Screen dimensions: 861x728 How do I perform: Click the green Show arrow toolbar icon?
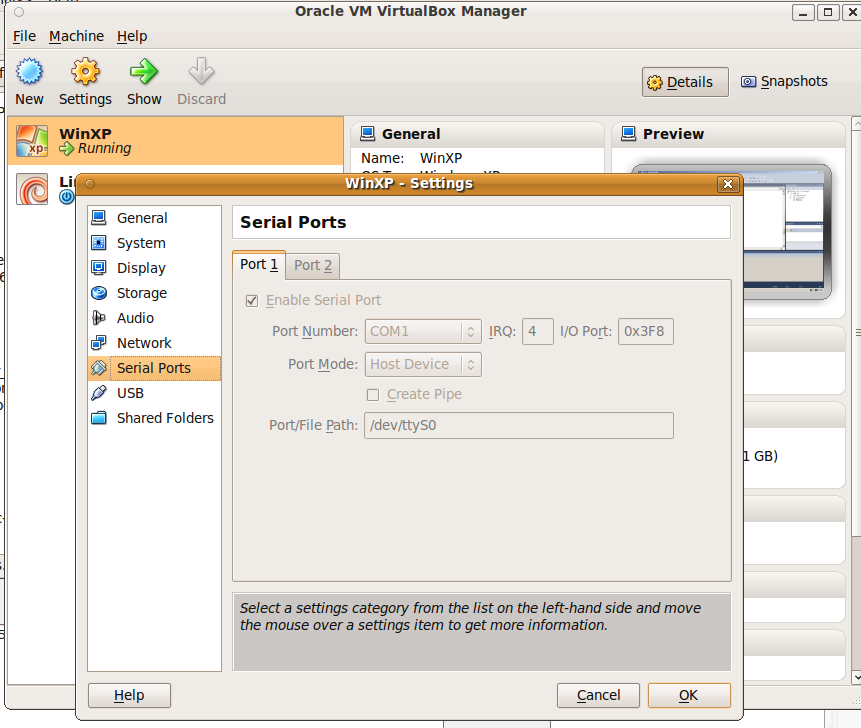pyautogui.click(x=144, y=72)
